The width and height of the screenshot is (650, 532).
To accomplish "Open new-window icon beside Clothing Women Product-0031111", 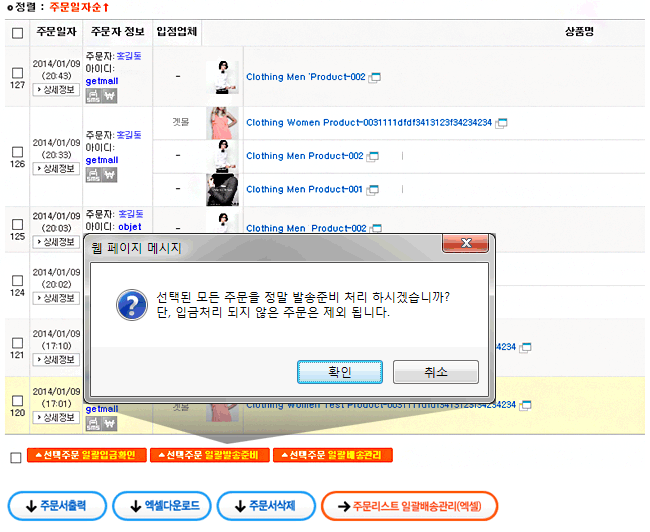I will [x=502, y=123].
